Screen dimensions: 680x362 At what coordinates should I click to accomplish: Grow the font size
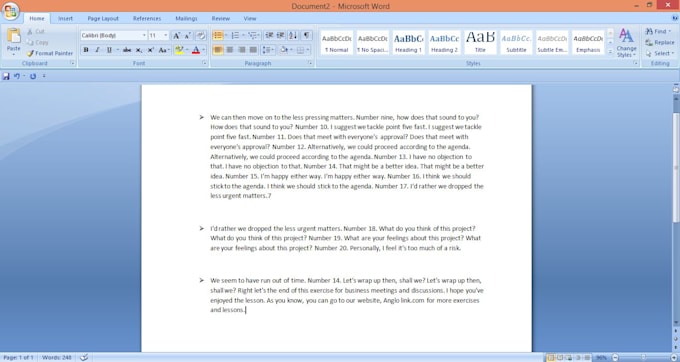[x=177, y=36]
